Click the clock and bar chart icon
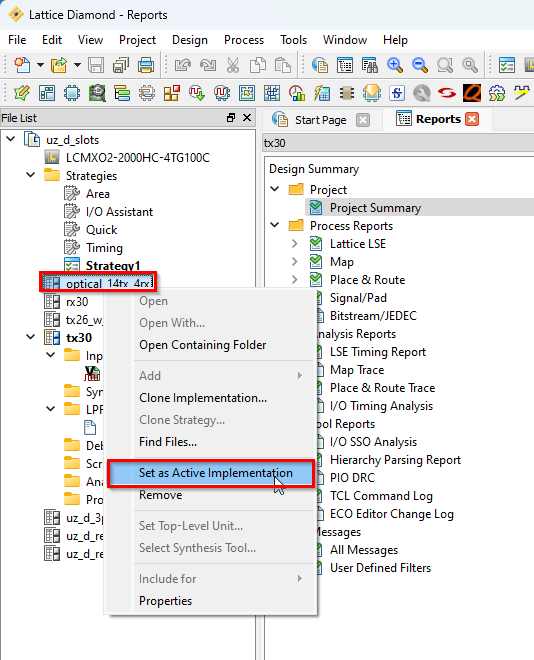 (x=297, y=93)
